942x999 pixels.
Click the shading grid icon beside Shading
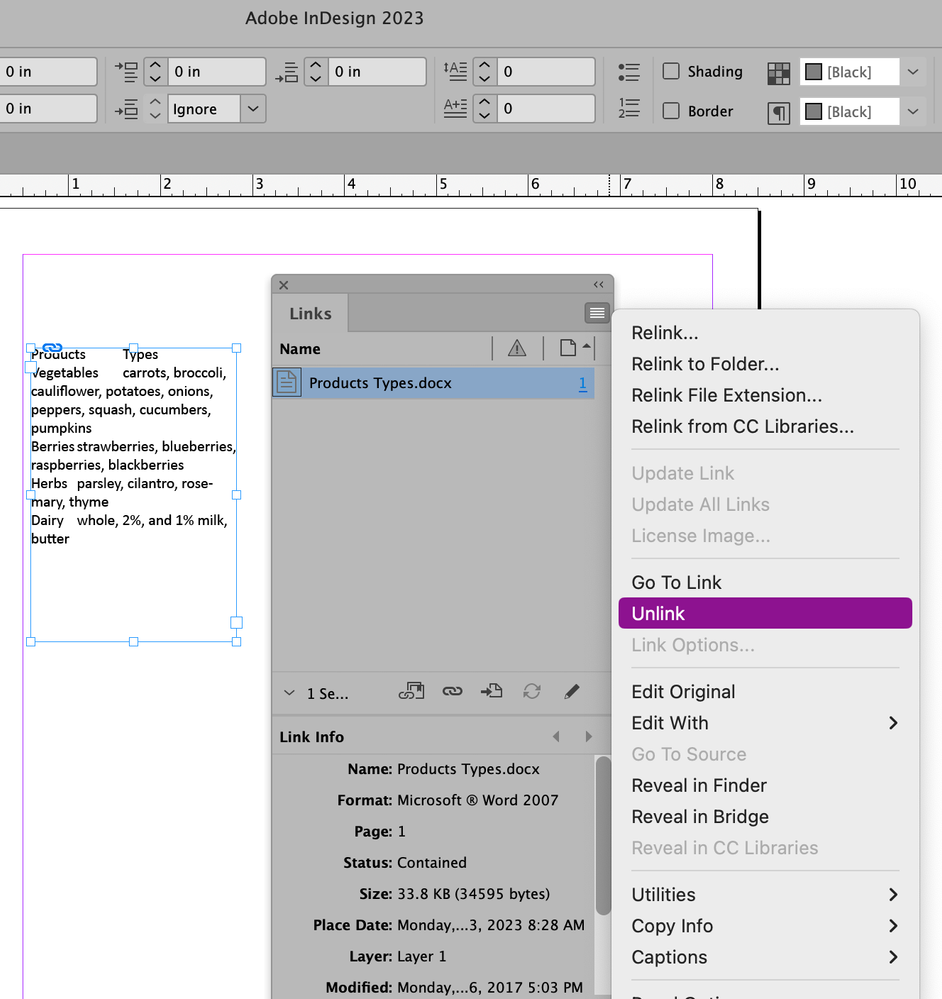coord(778,73)
